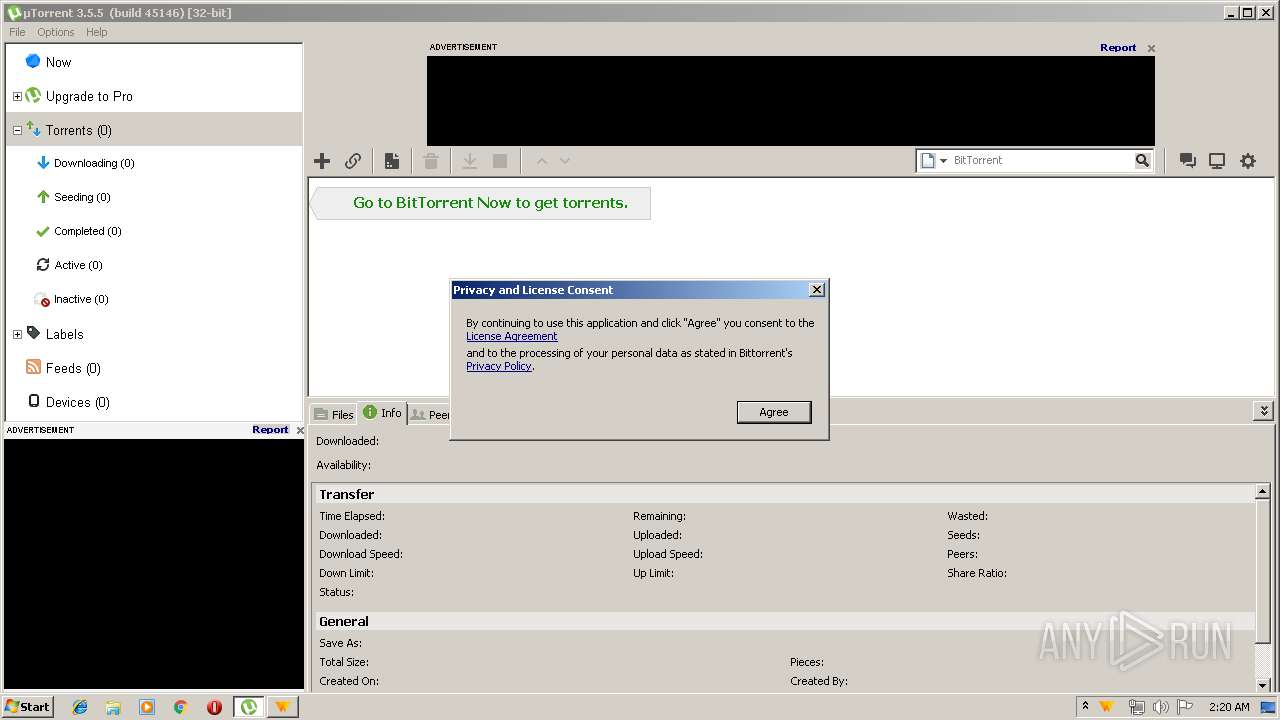Screen dimensions: 1280x720
Task: Collapse the Torrents tree node
Action: [17, 131]
